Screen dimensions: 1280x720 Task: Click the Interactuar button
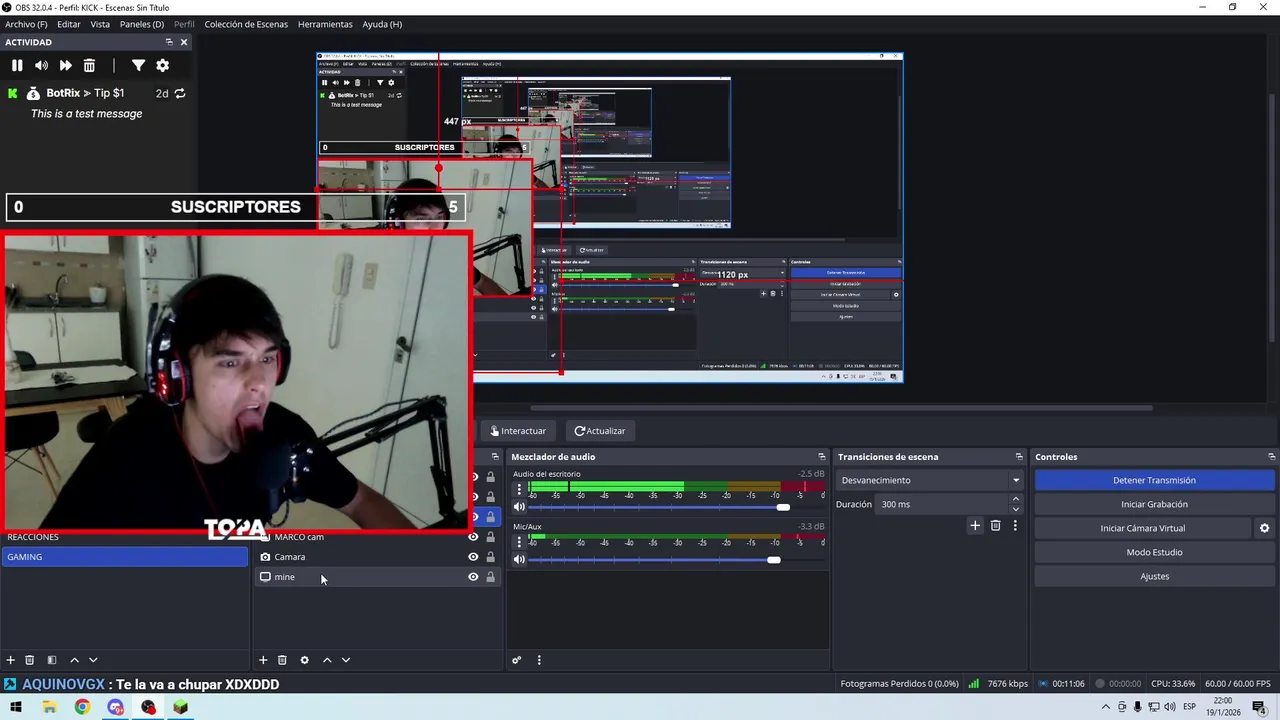coord(518,431)
